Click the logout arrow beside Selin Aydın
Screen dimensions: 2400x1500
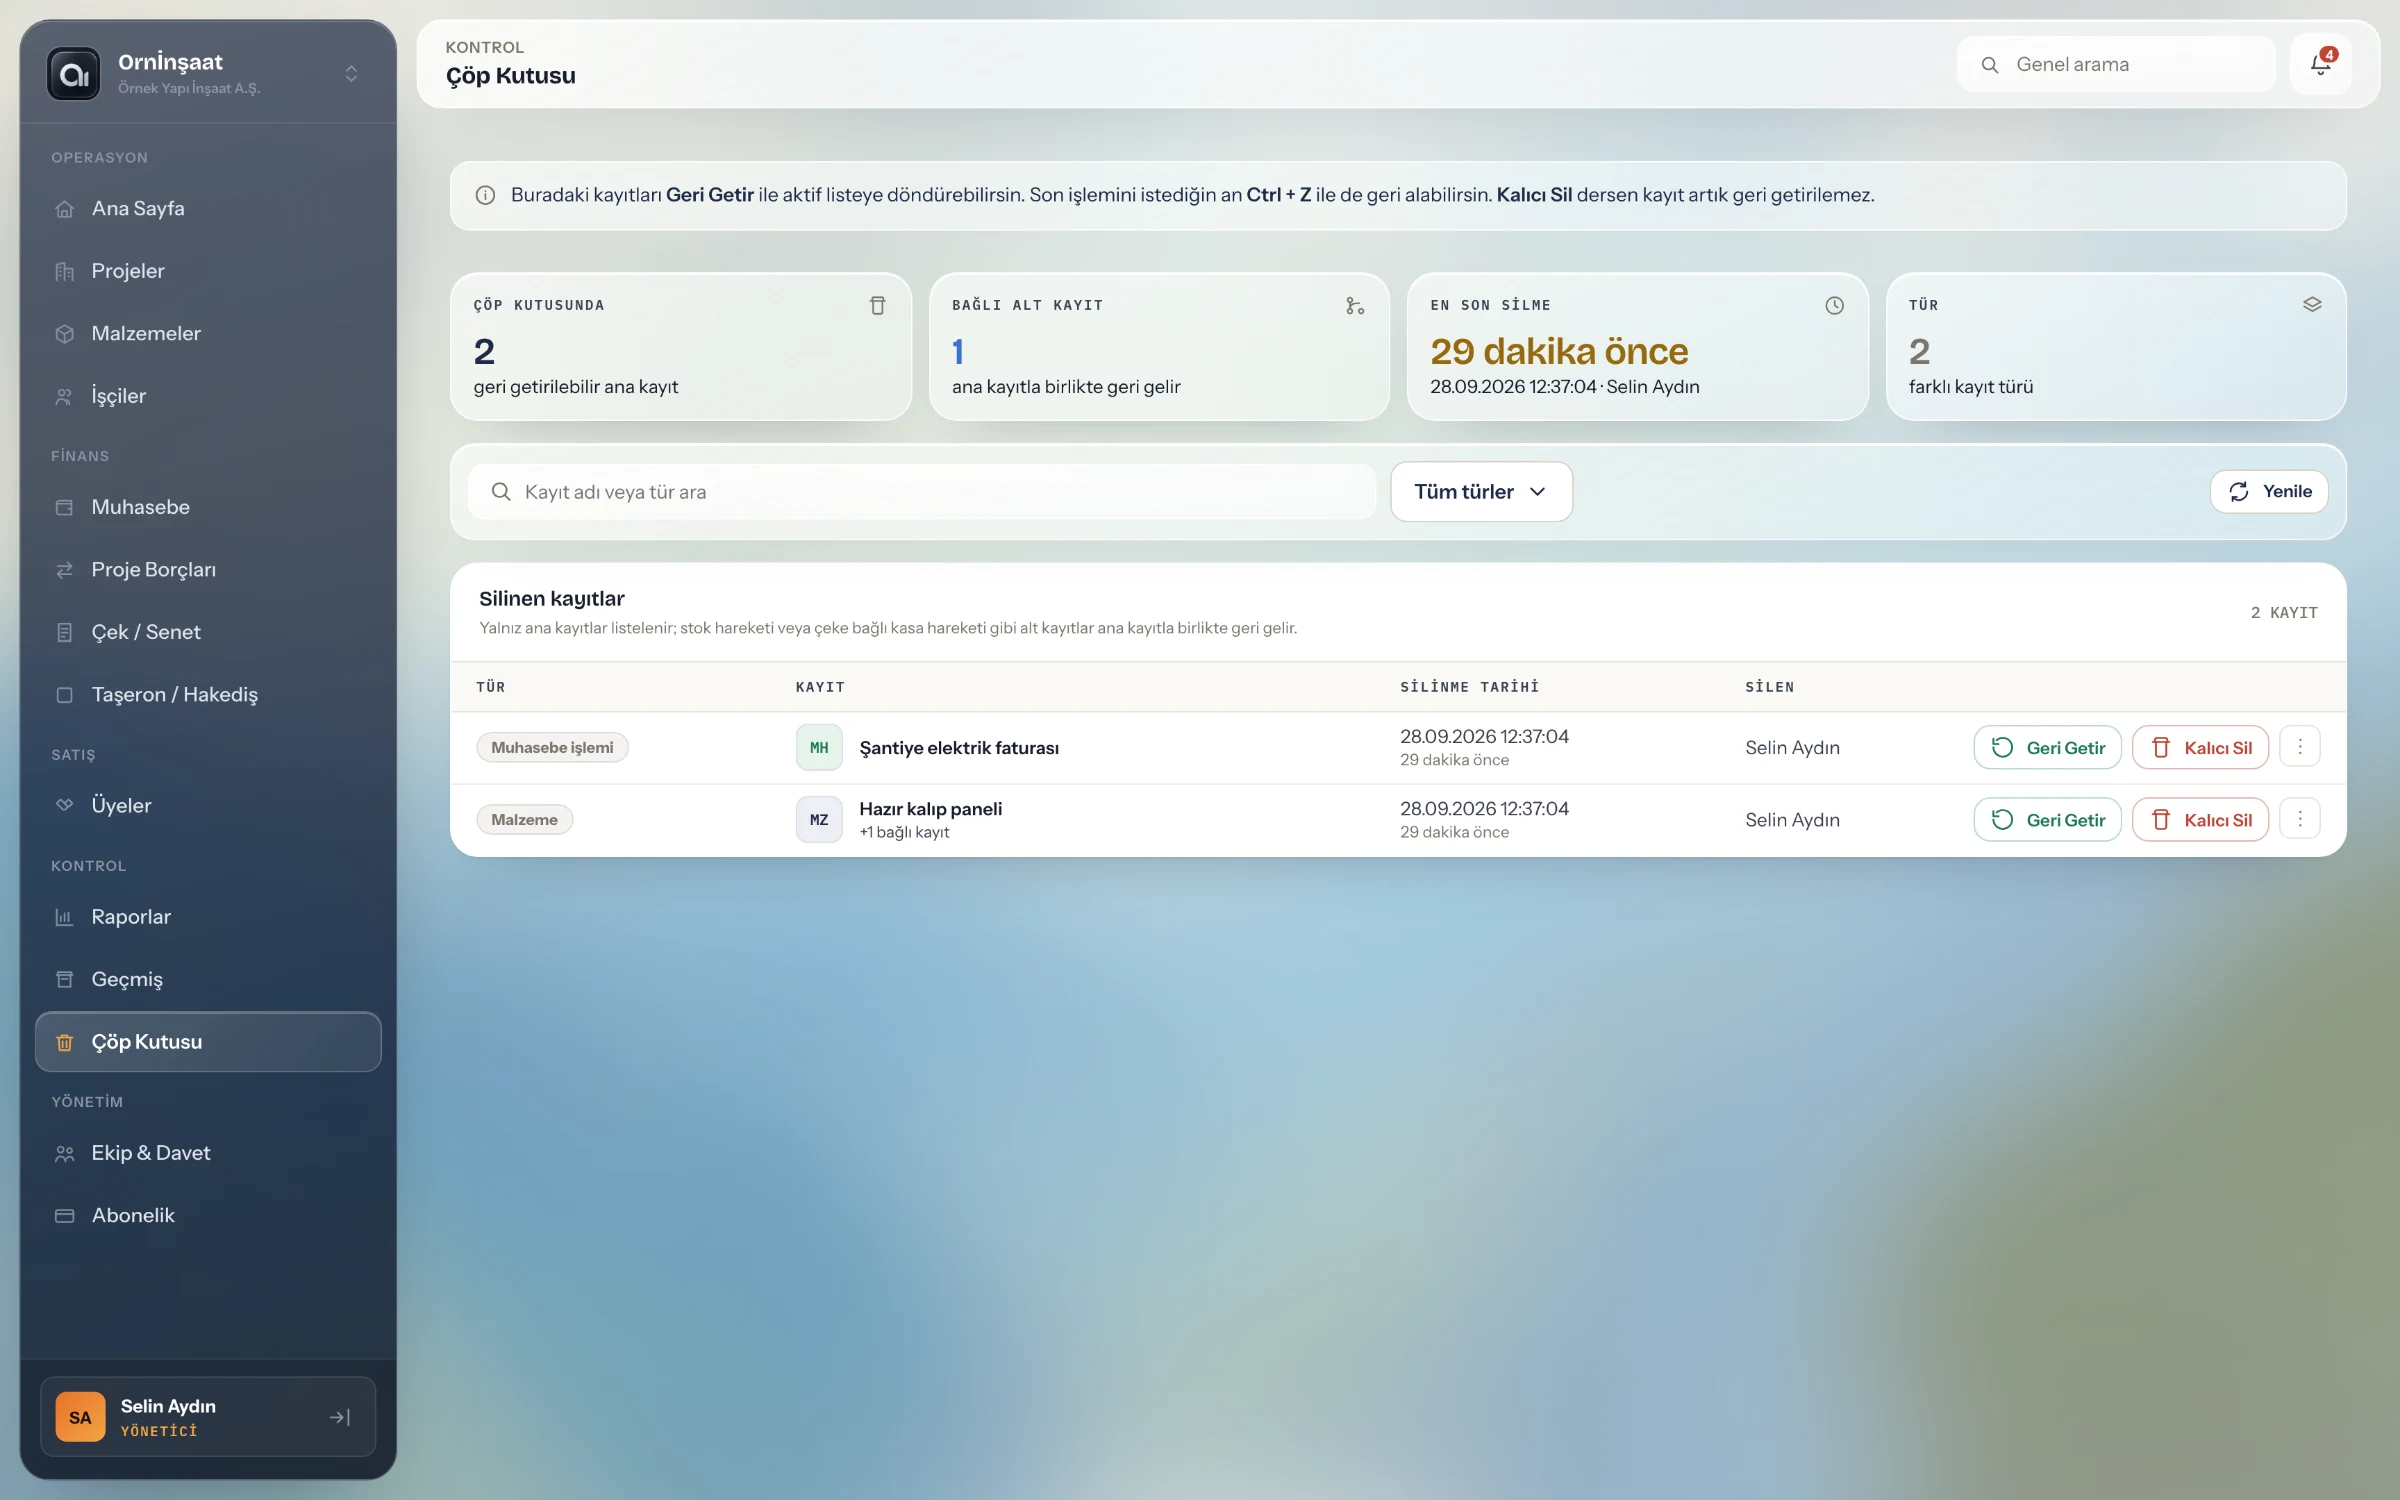[x=340, y=1417]
